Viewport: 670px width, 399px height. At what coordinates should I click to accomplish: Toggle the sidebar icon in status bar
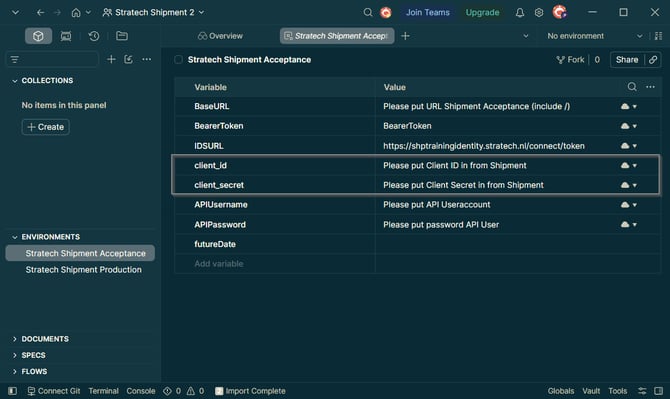point(12,391)
